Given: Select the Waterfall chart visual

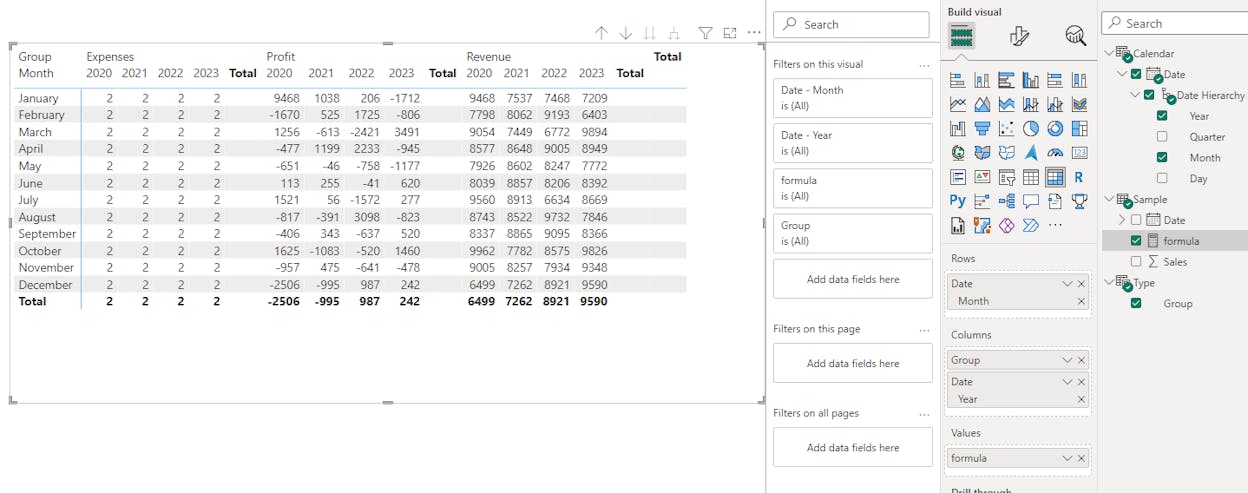Looking at the screenshot, I should (x=958, y=128).
